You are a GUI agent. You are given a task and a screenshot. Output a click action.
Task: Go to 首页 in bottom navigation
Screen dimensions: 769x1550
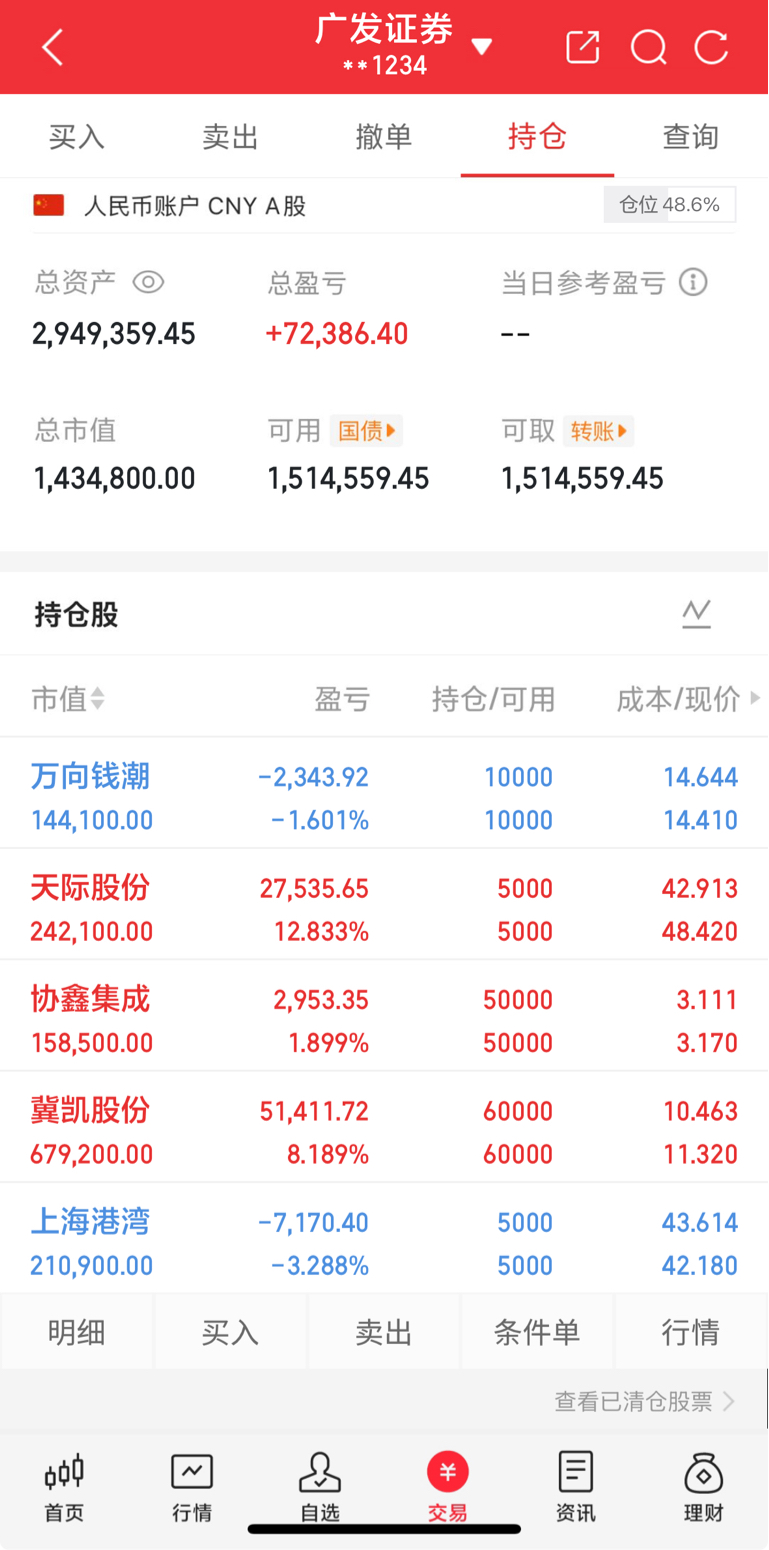[x=64, y=1488]
